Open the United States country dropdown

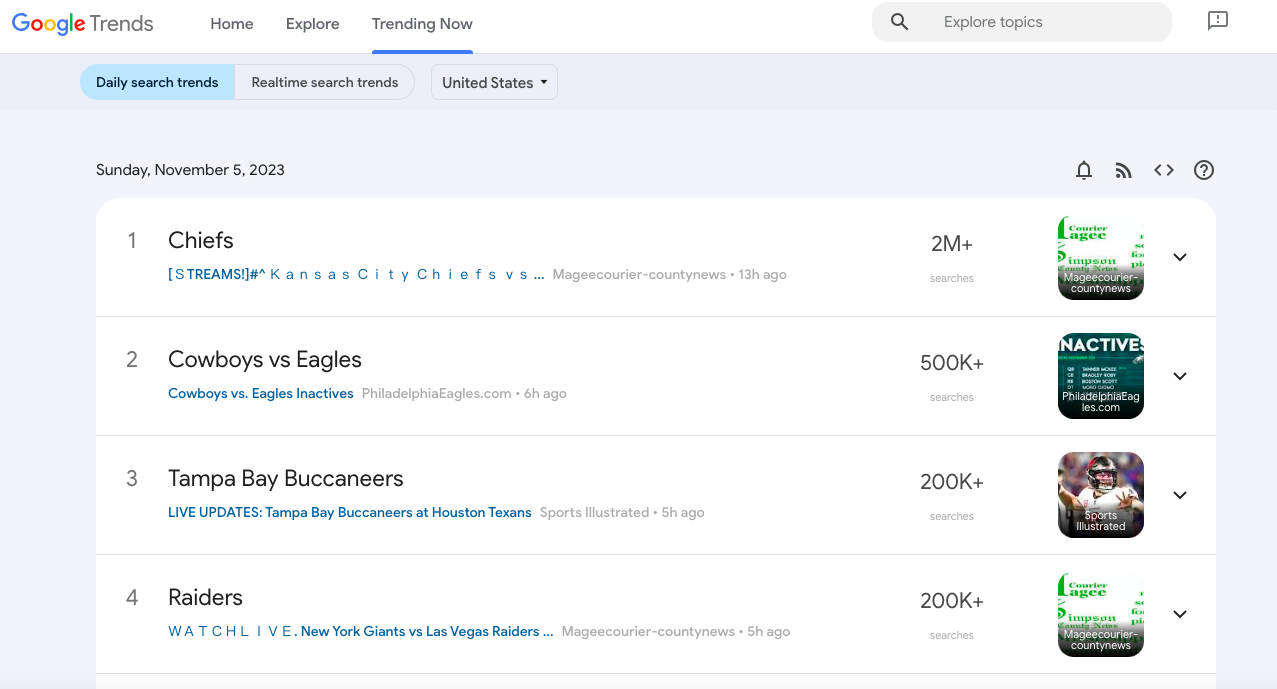494,82
